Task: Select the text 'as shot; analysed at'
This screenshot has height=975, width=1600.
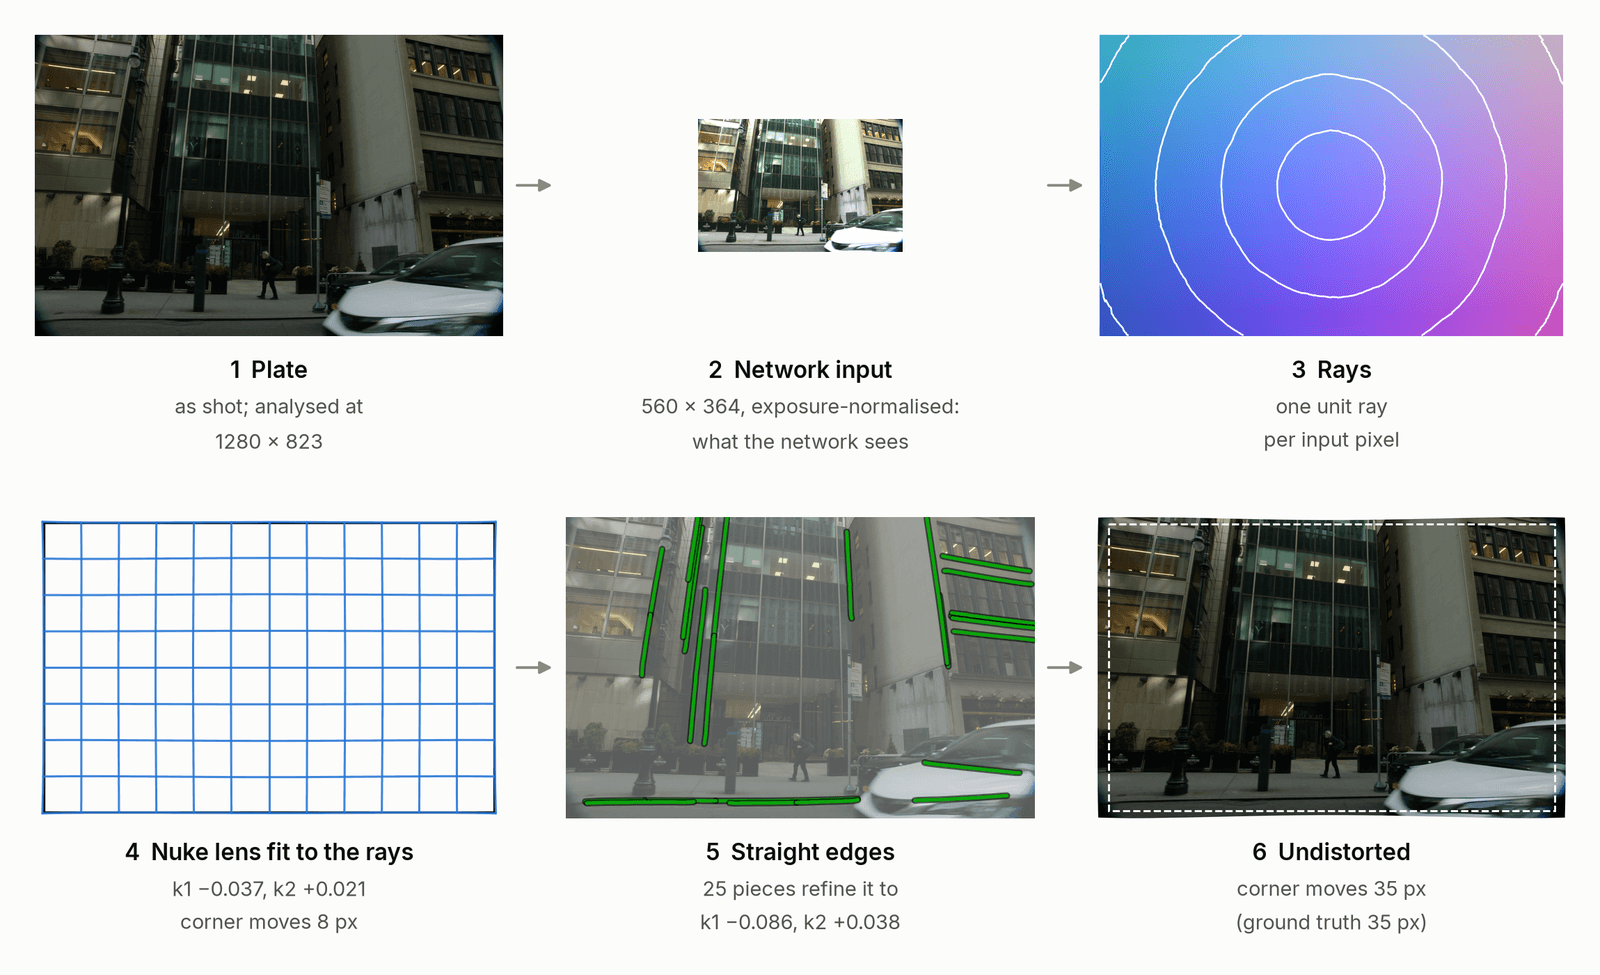Action: tap(269, 407)
